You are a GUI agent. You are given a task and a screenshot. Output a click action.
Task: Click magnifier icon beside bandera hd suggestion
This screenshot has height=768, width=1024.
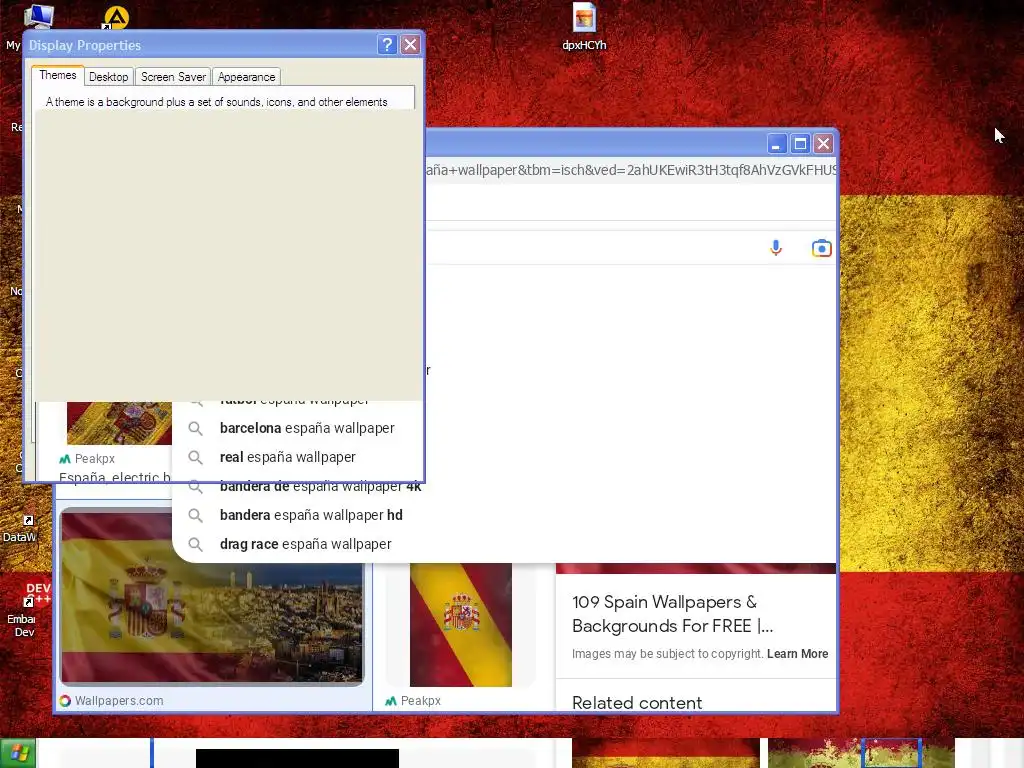pyautogui.click(x=195, y=515)
